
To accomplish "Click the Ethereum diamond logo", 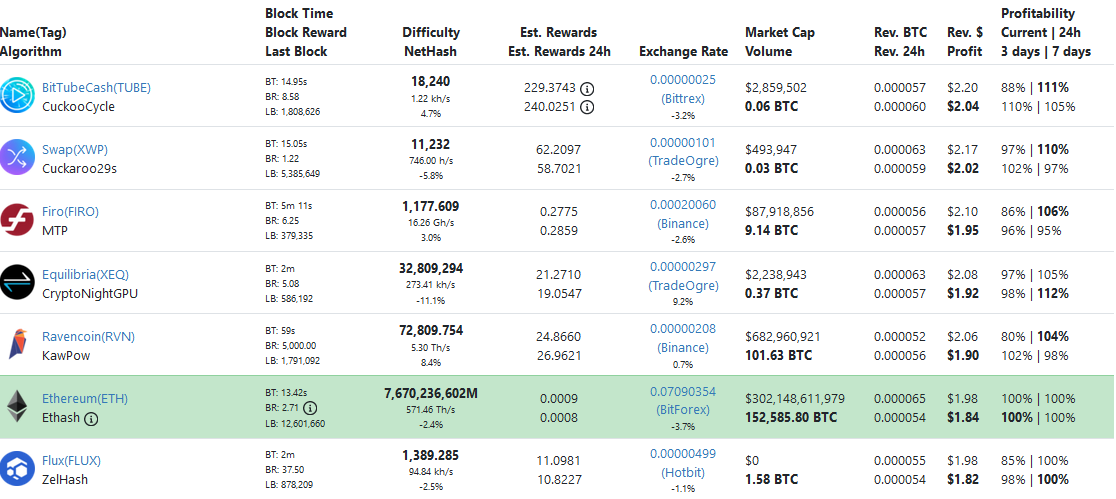I will pos(18,406).
